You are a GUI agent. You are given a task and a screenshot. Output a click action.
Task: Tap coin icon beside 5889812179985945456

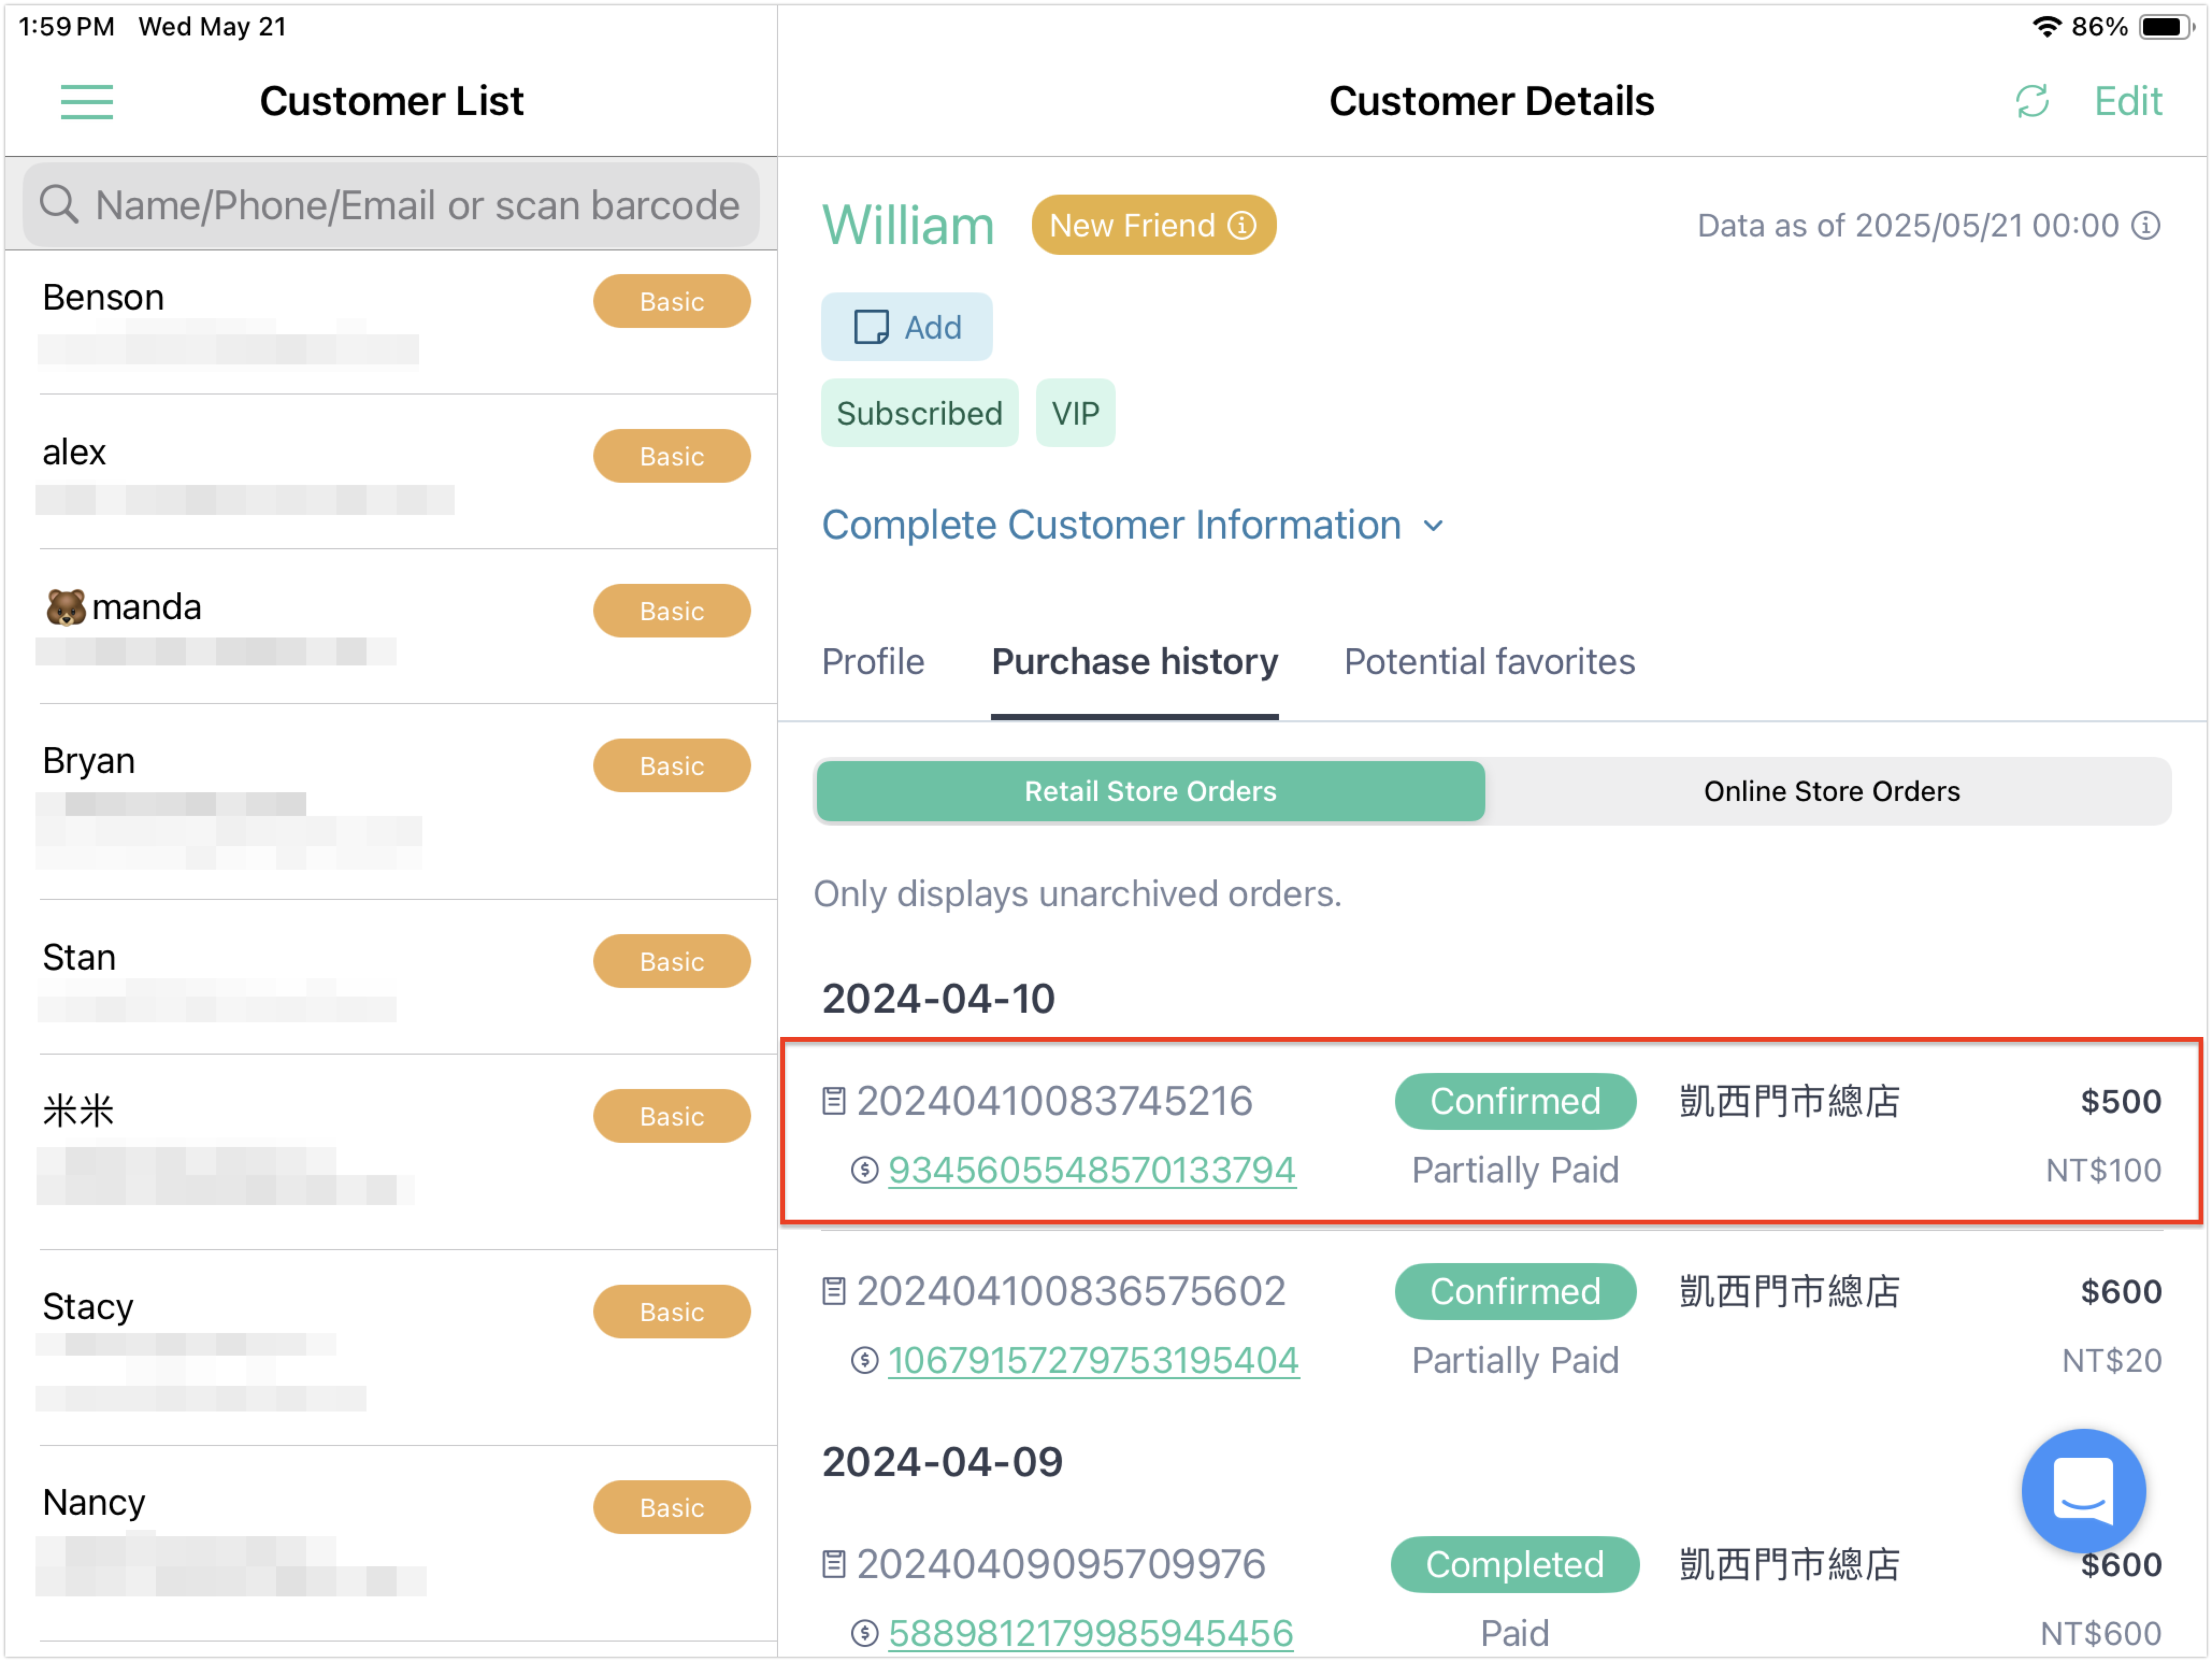tap(864, 1634)
